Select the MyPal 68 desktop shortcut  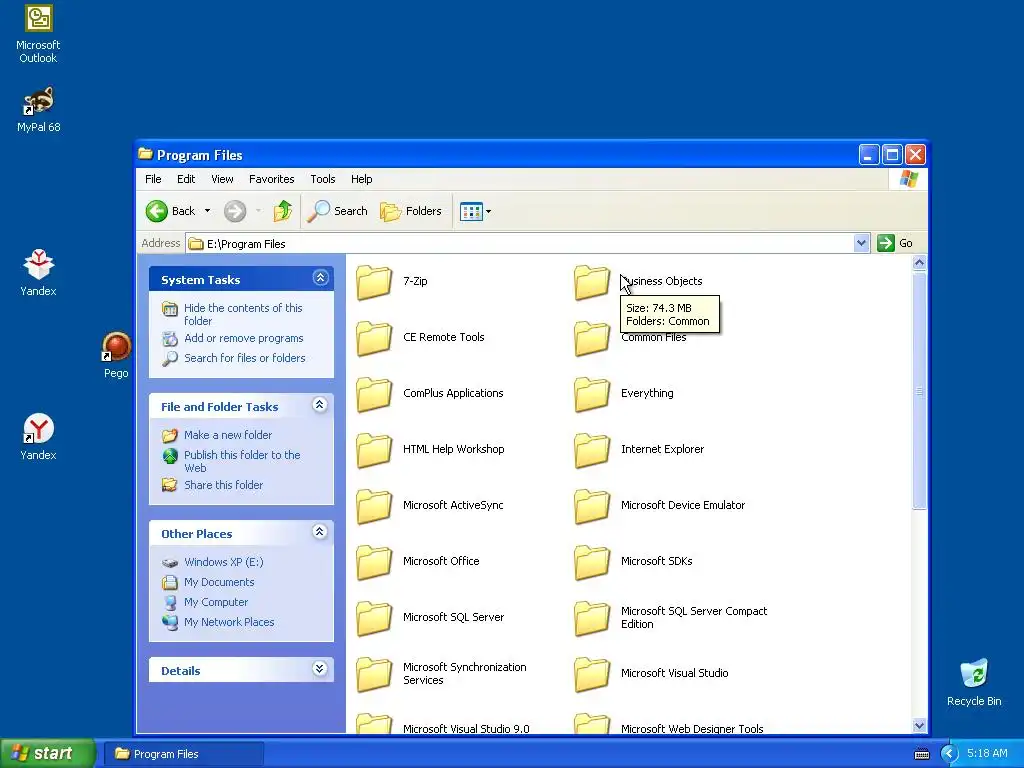point(39,110)
